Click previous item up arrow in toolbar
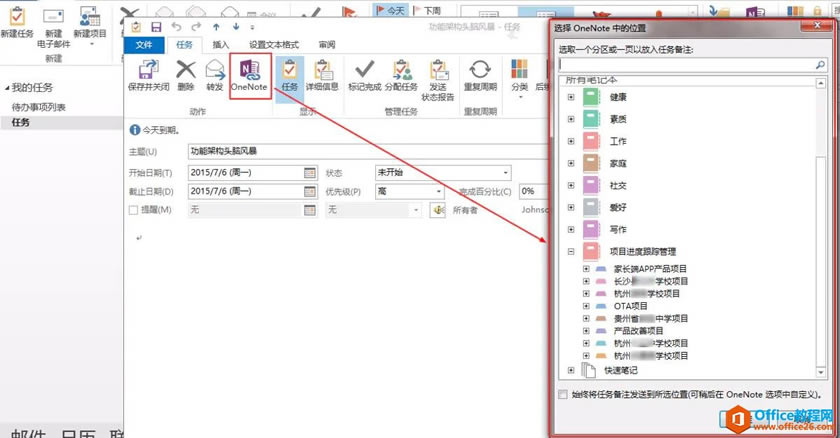This screenshot has width=840, height=438. [216, 27]
